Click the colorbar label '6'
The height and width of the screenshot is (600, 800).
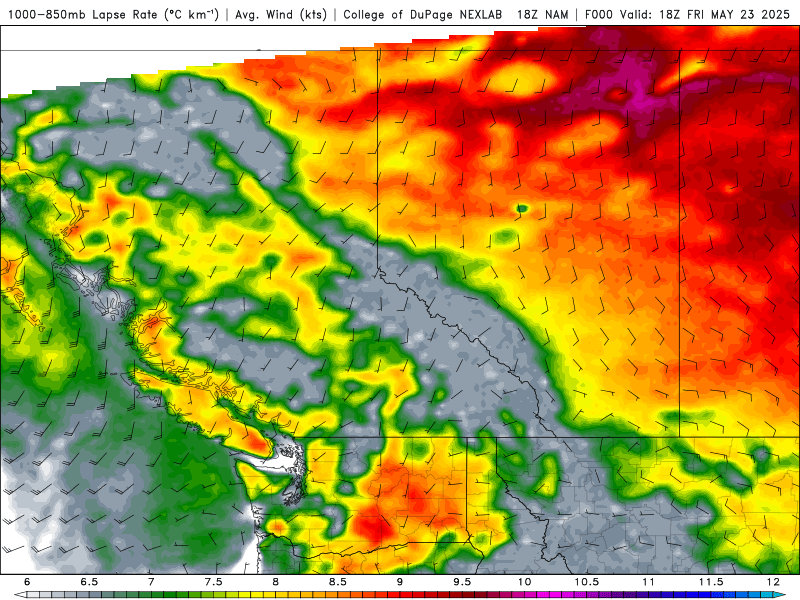tap(27, 582)
